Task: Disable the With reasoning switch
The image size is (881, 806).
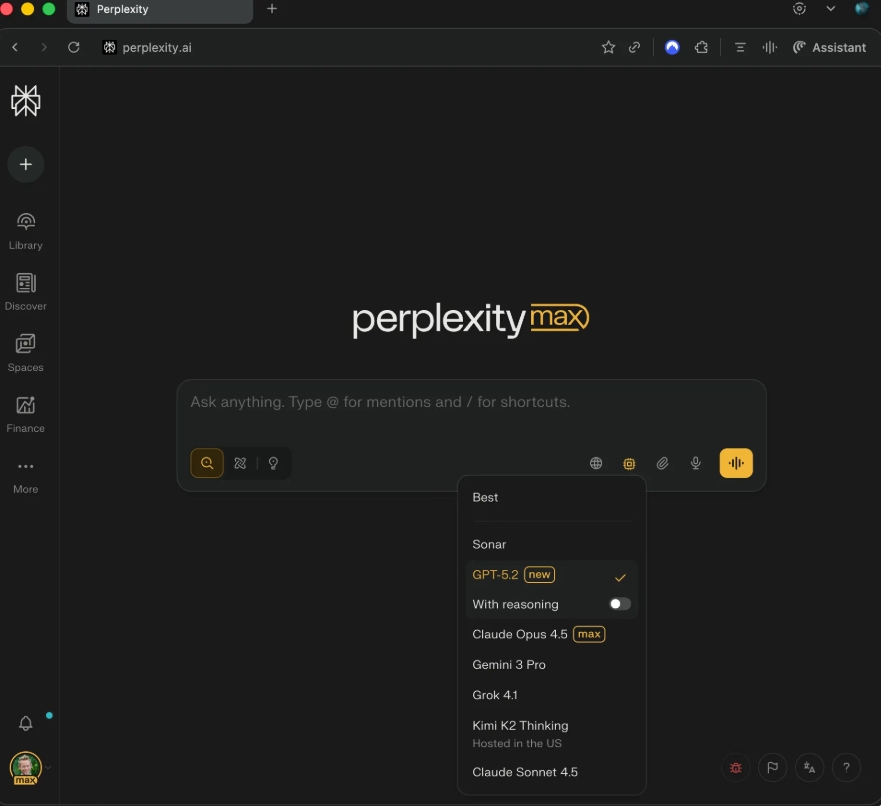Action: point(619,603)
